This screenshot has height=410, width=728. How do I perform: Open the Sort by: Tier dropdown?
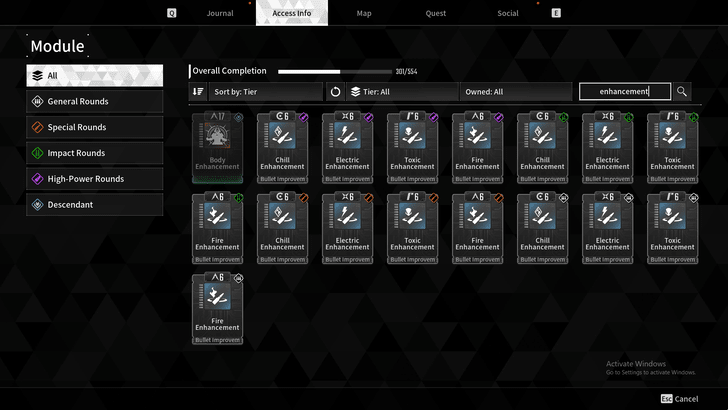click(x=266, y=91)
